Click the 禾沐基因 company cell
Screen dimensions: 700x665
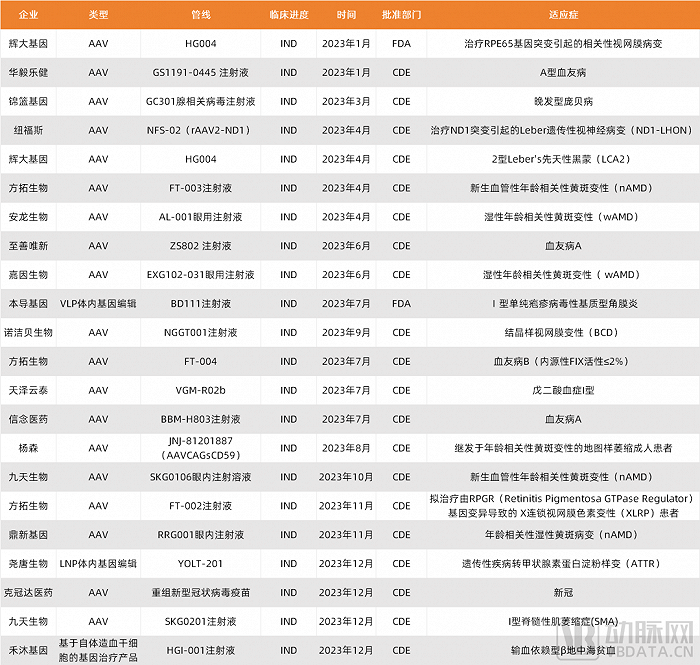[28, 650]
